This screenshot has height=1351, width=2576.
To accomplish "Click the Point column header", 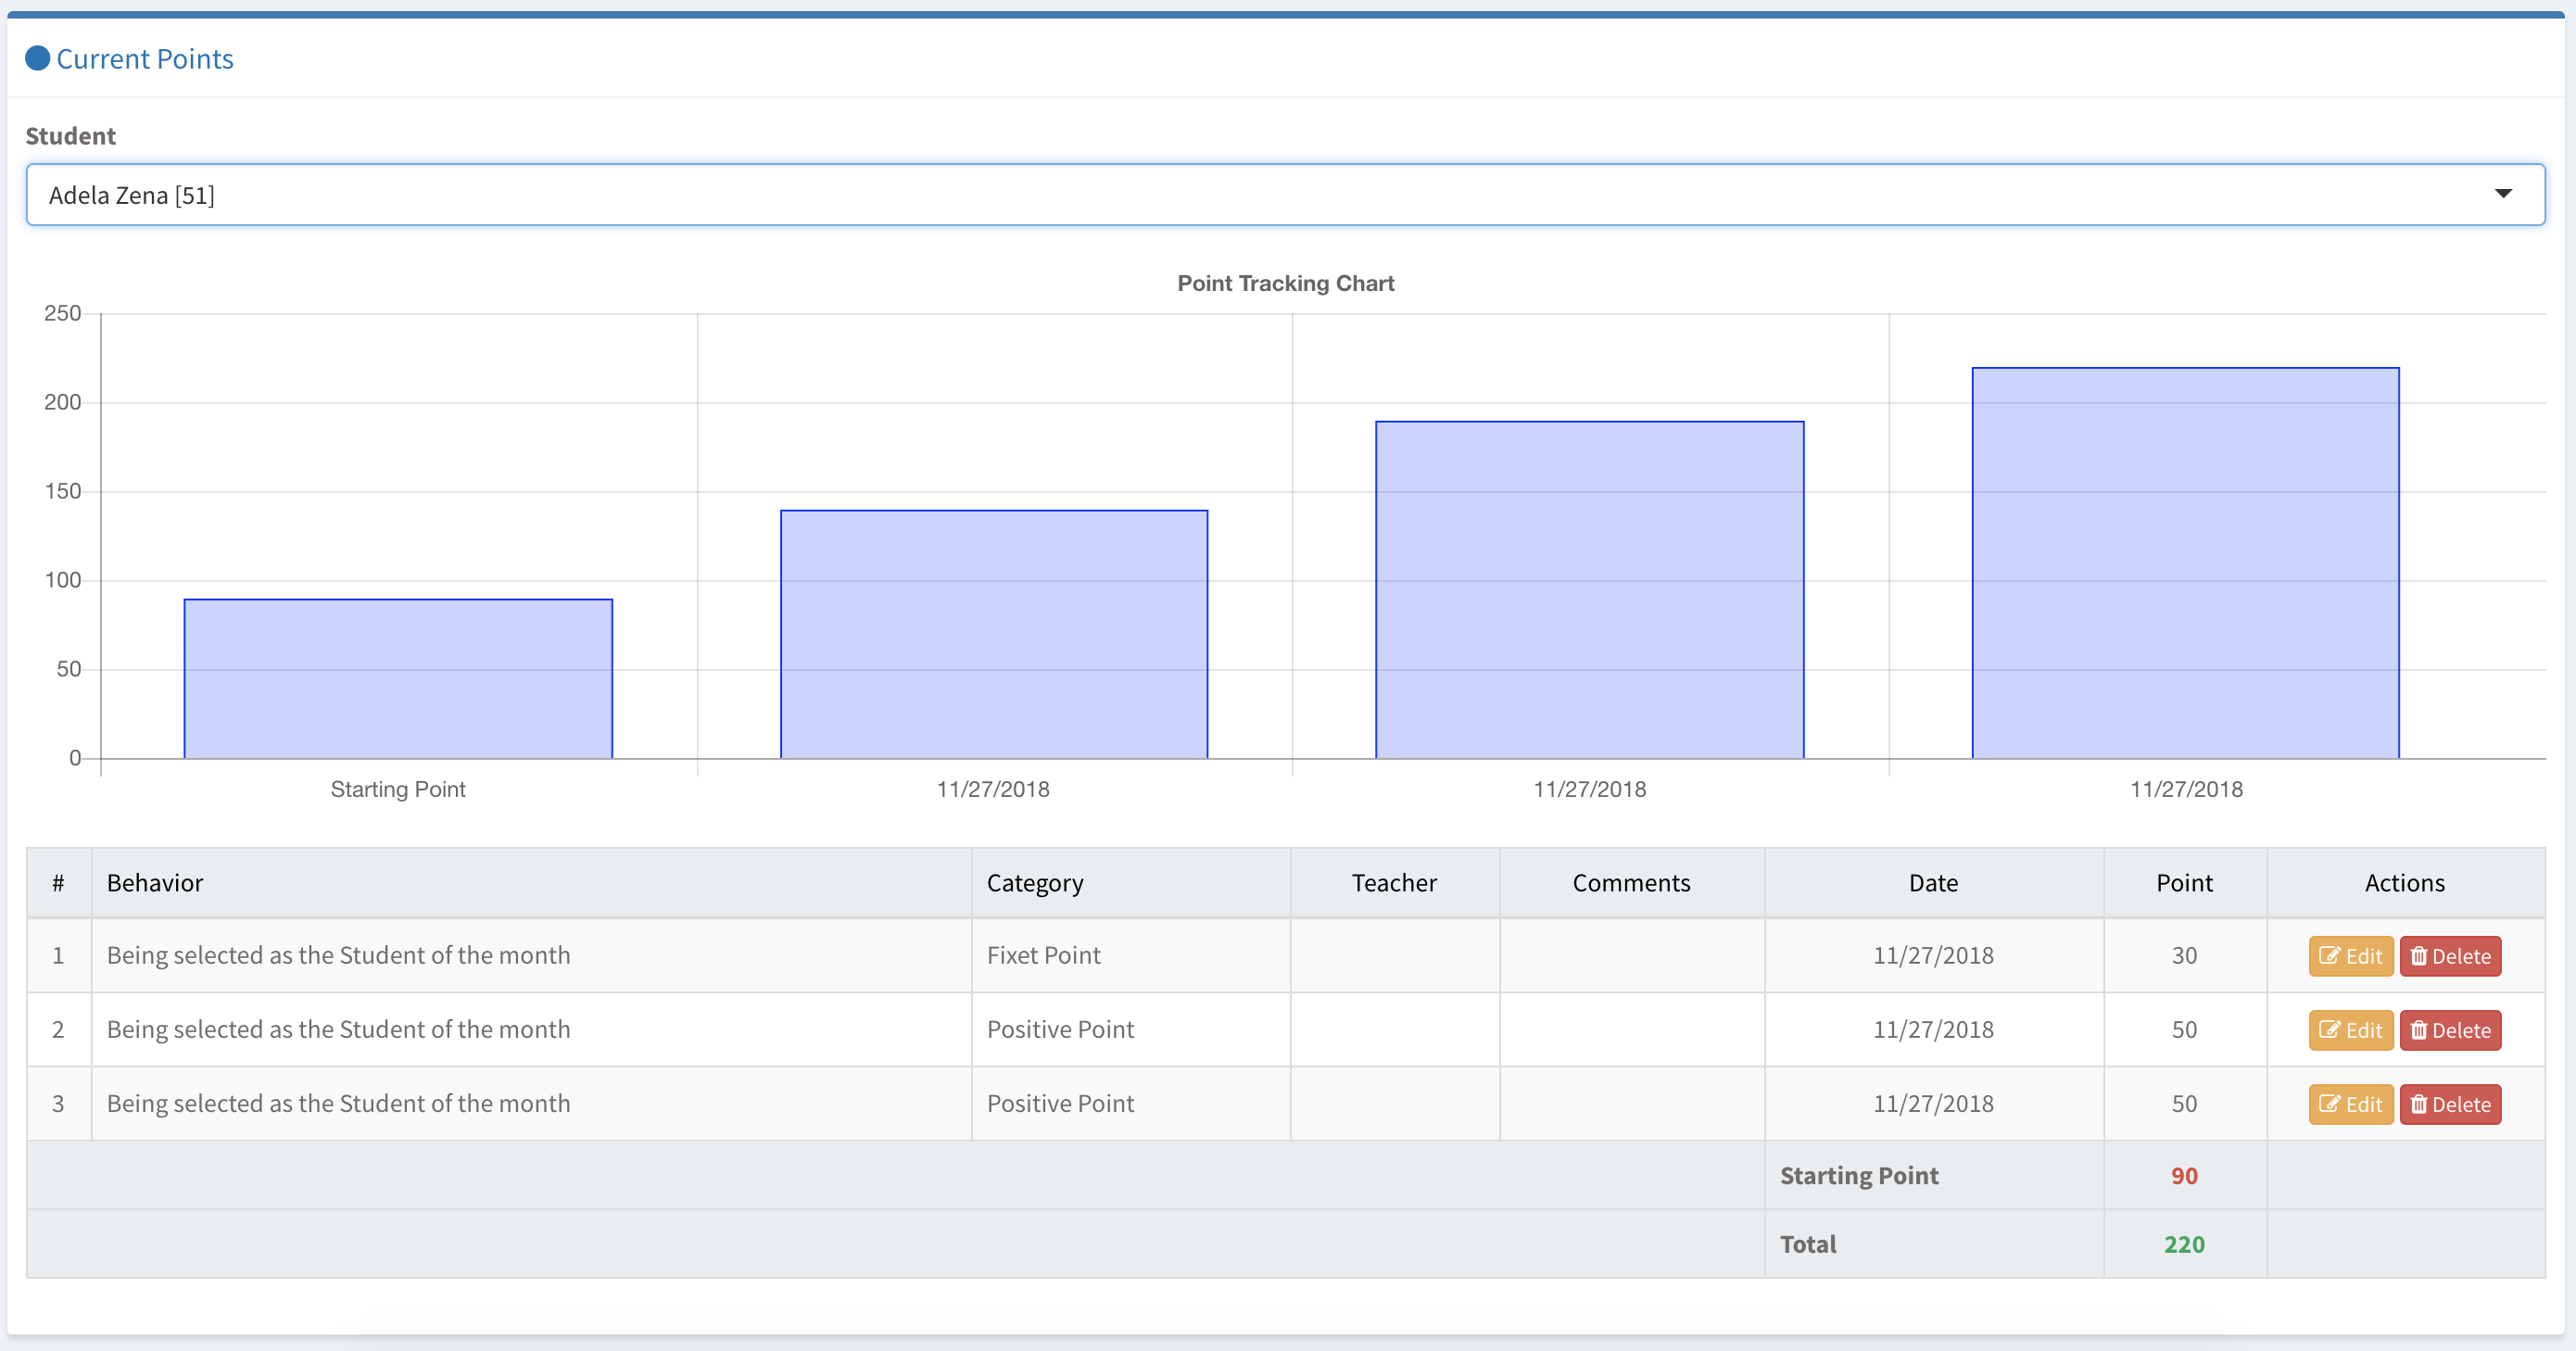I will click(2184, 883).
